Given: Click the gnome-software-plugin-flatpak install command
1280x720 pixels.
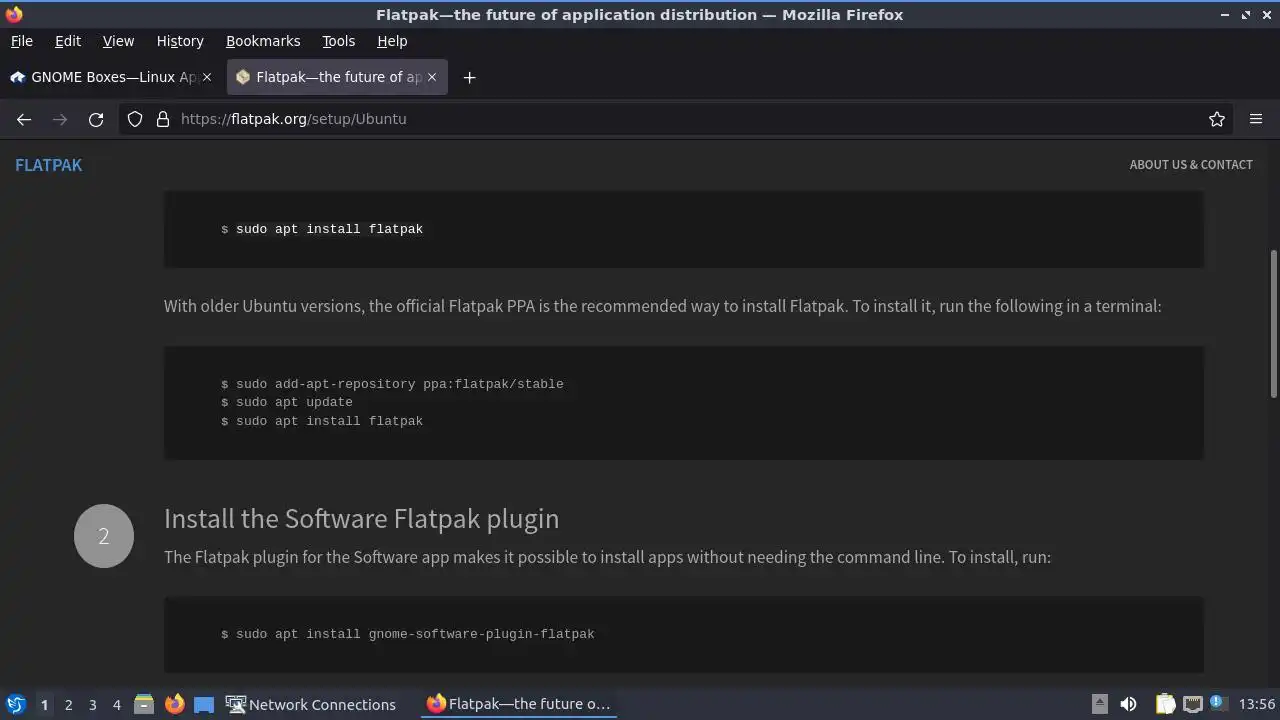Looking at the screenshot, I should pyautogui.click(x=408, y=634).
